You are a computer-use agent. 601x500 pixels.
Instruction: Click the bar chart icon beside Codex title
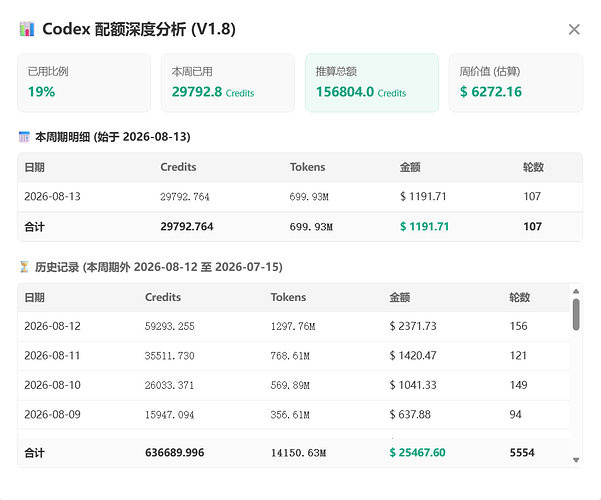pyautogui.click(x=27, y=29)
